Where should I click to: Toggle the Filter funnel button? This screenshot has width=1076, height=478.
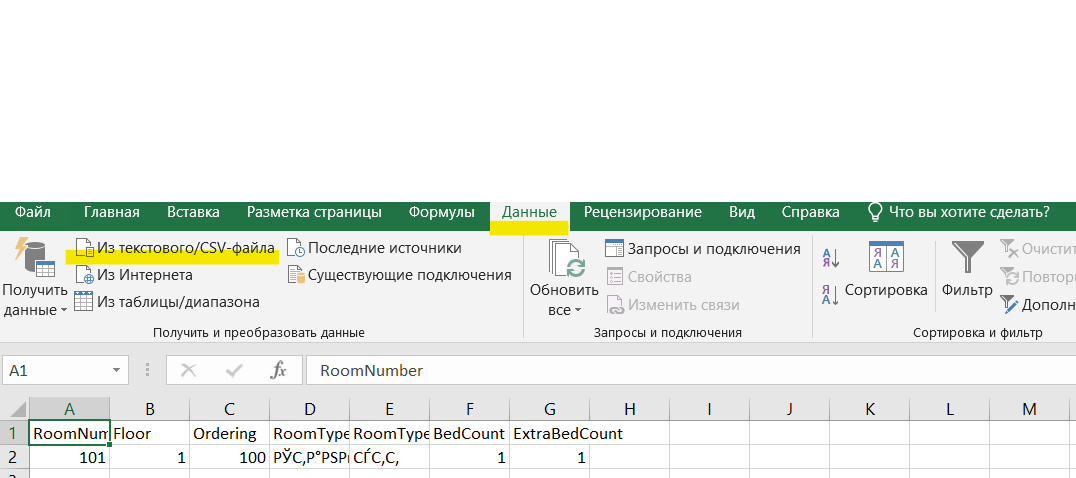click(x=966, y=270)
